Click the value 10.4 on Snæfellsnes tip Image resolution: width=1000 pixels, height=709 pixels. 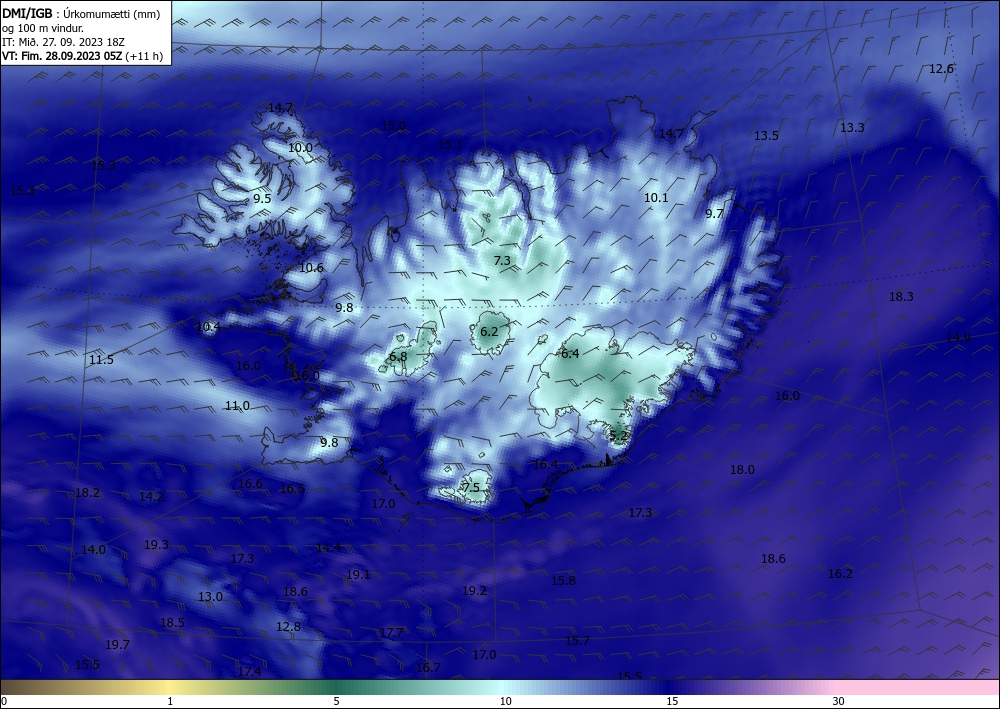pos(208,327)
